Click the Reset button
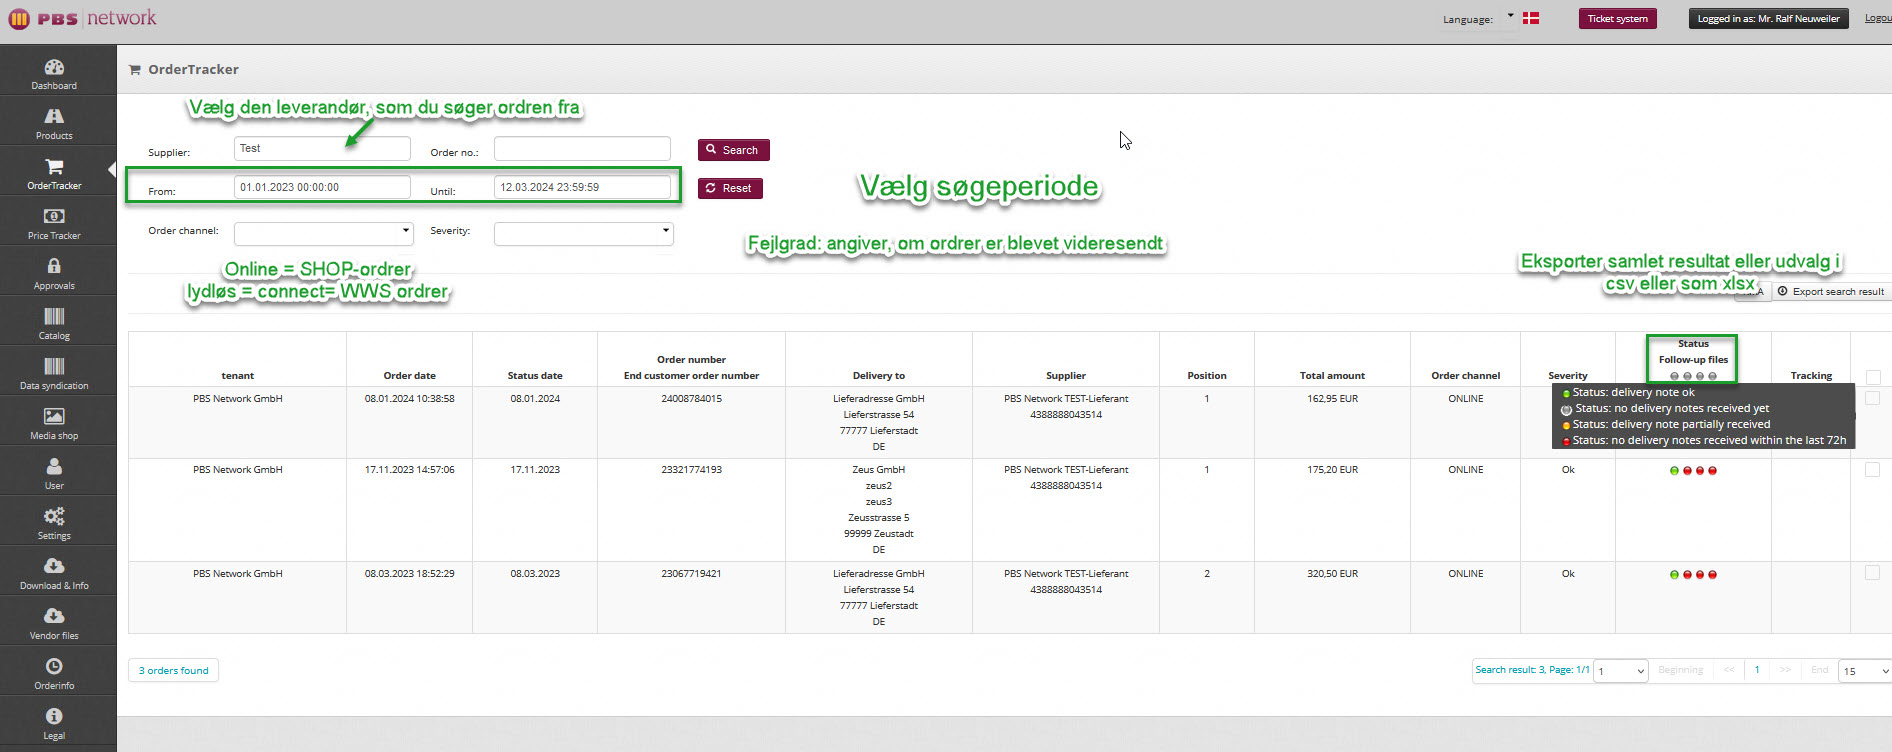 730,188
